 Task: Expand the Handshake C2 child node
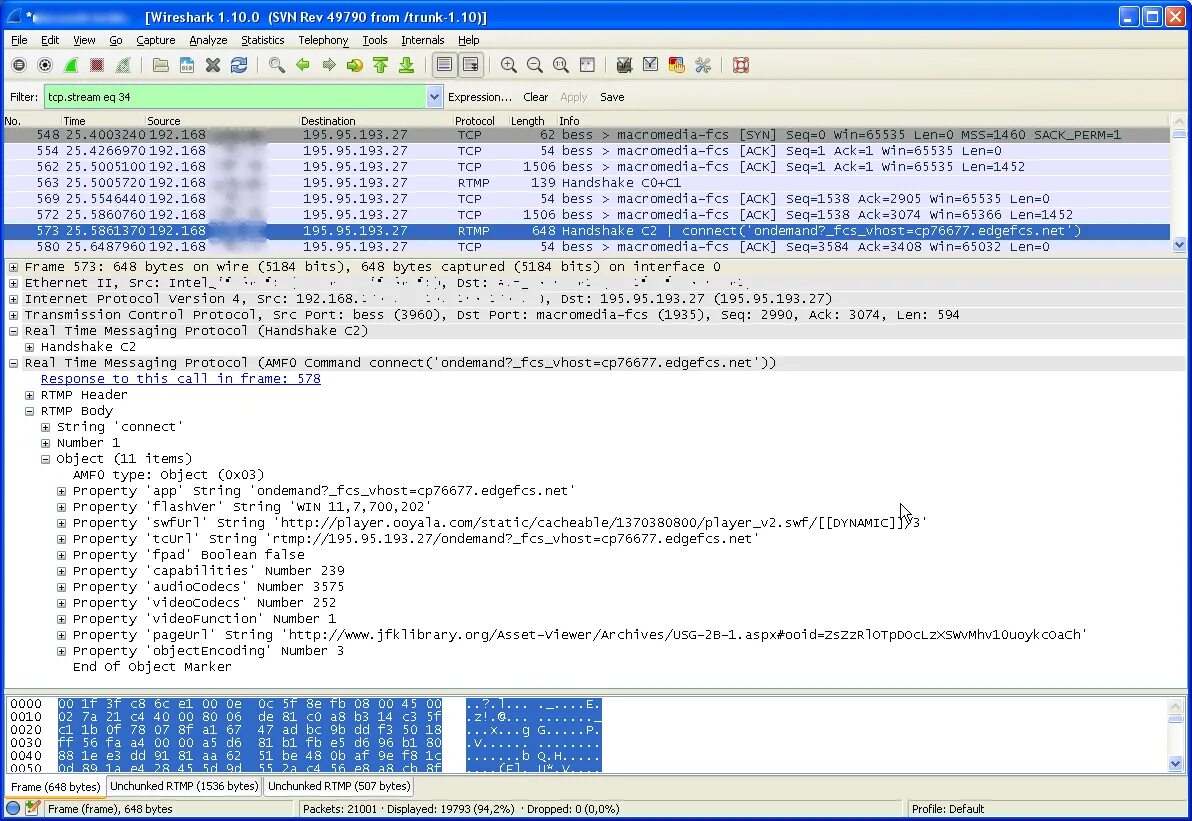pyautogui.click(x=29, y=347)
